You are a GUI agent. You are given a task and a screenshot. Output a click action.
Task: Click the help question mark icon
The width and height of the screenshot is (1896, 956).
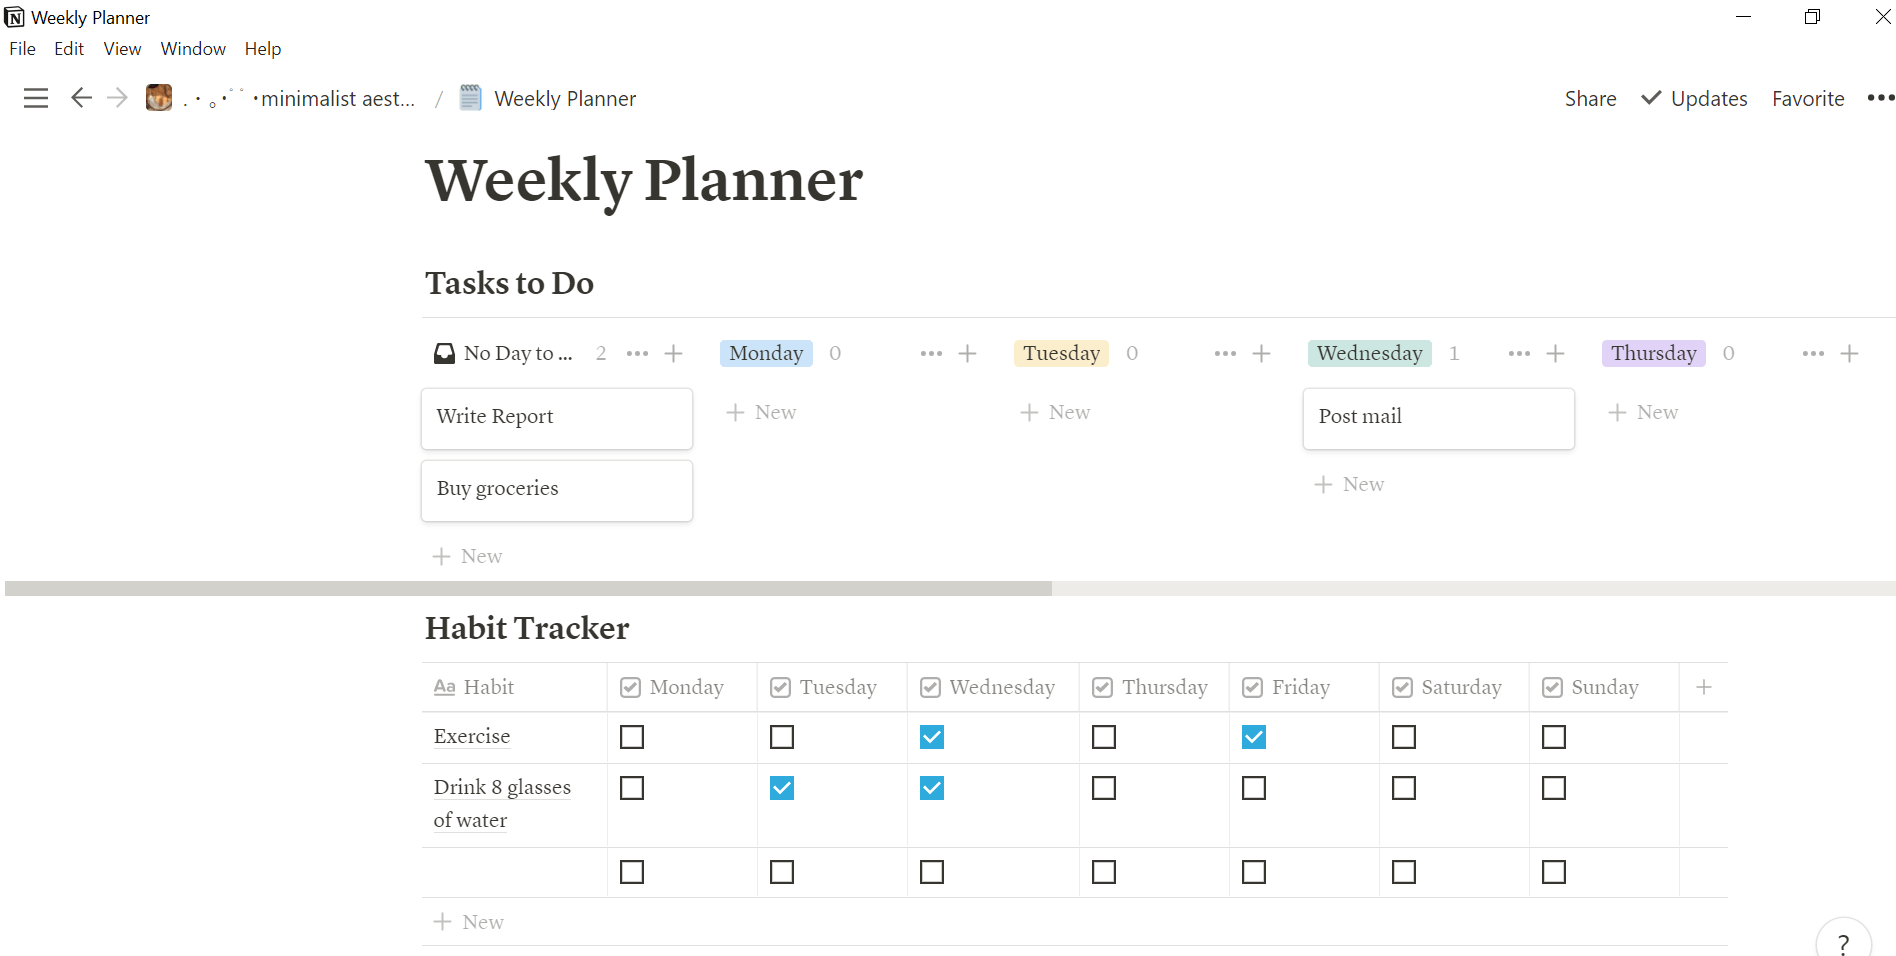[x=1843, y=943]
